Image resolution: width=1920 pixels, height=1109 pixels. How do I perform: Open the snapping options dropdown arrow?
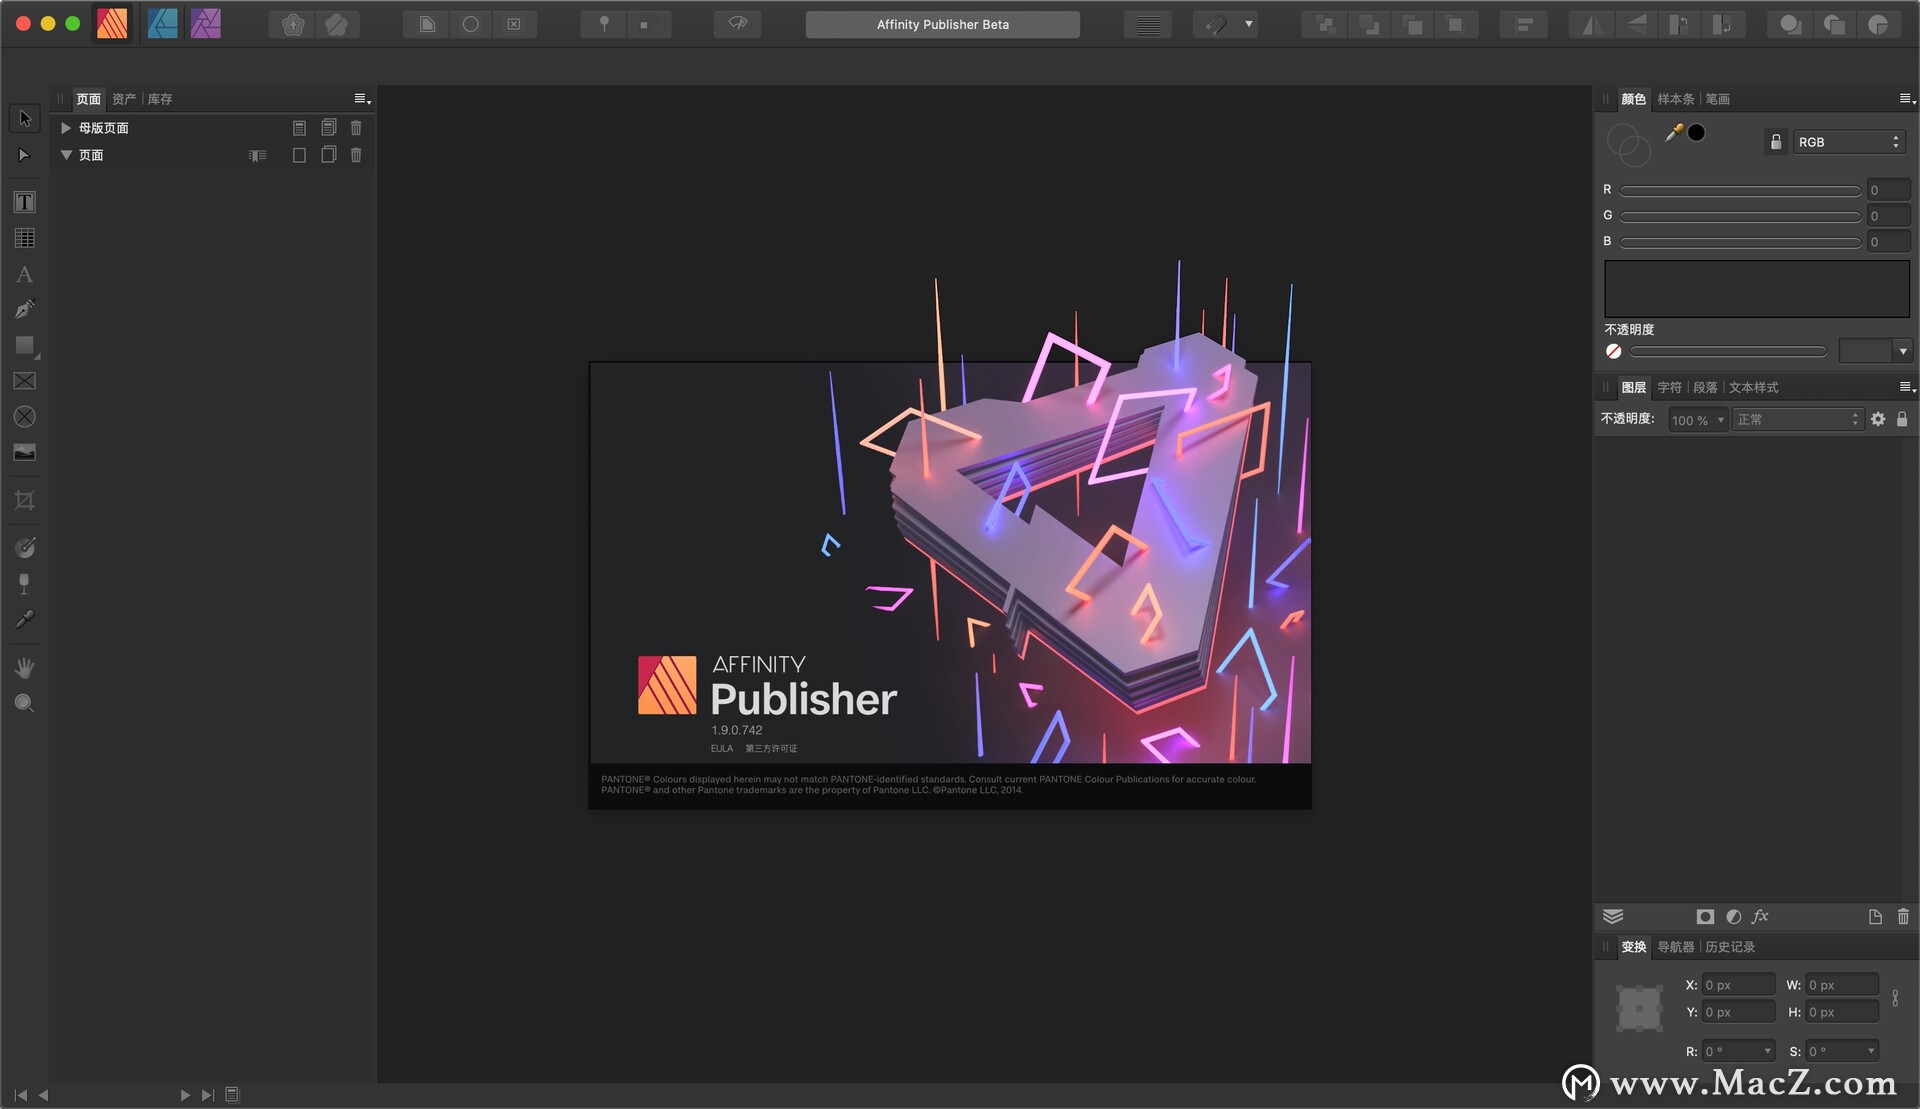point(1248,24)
